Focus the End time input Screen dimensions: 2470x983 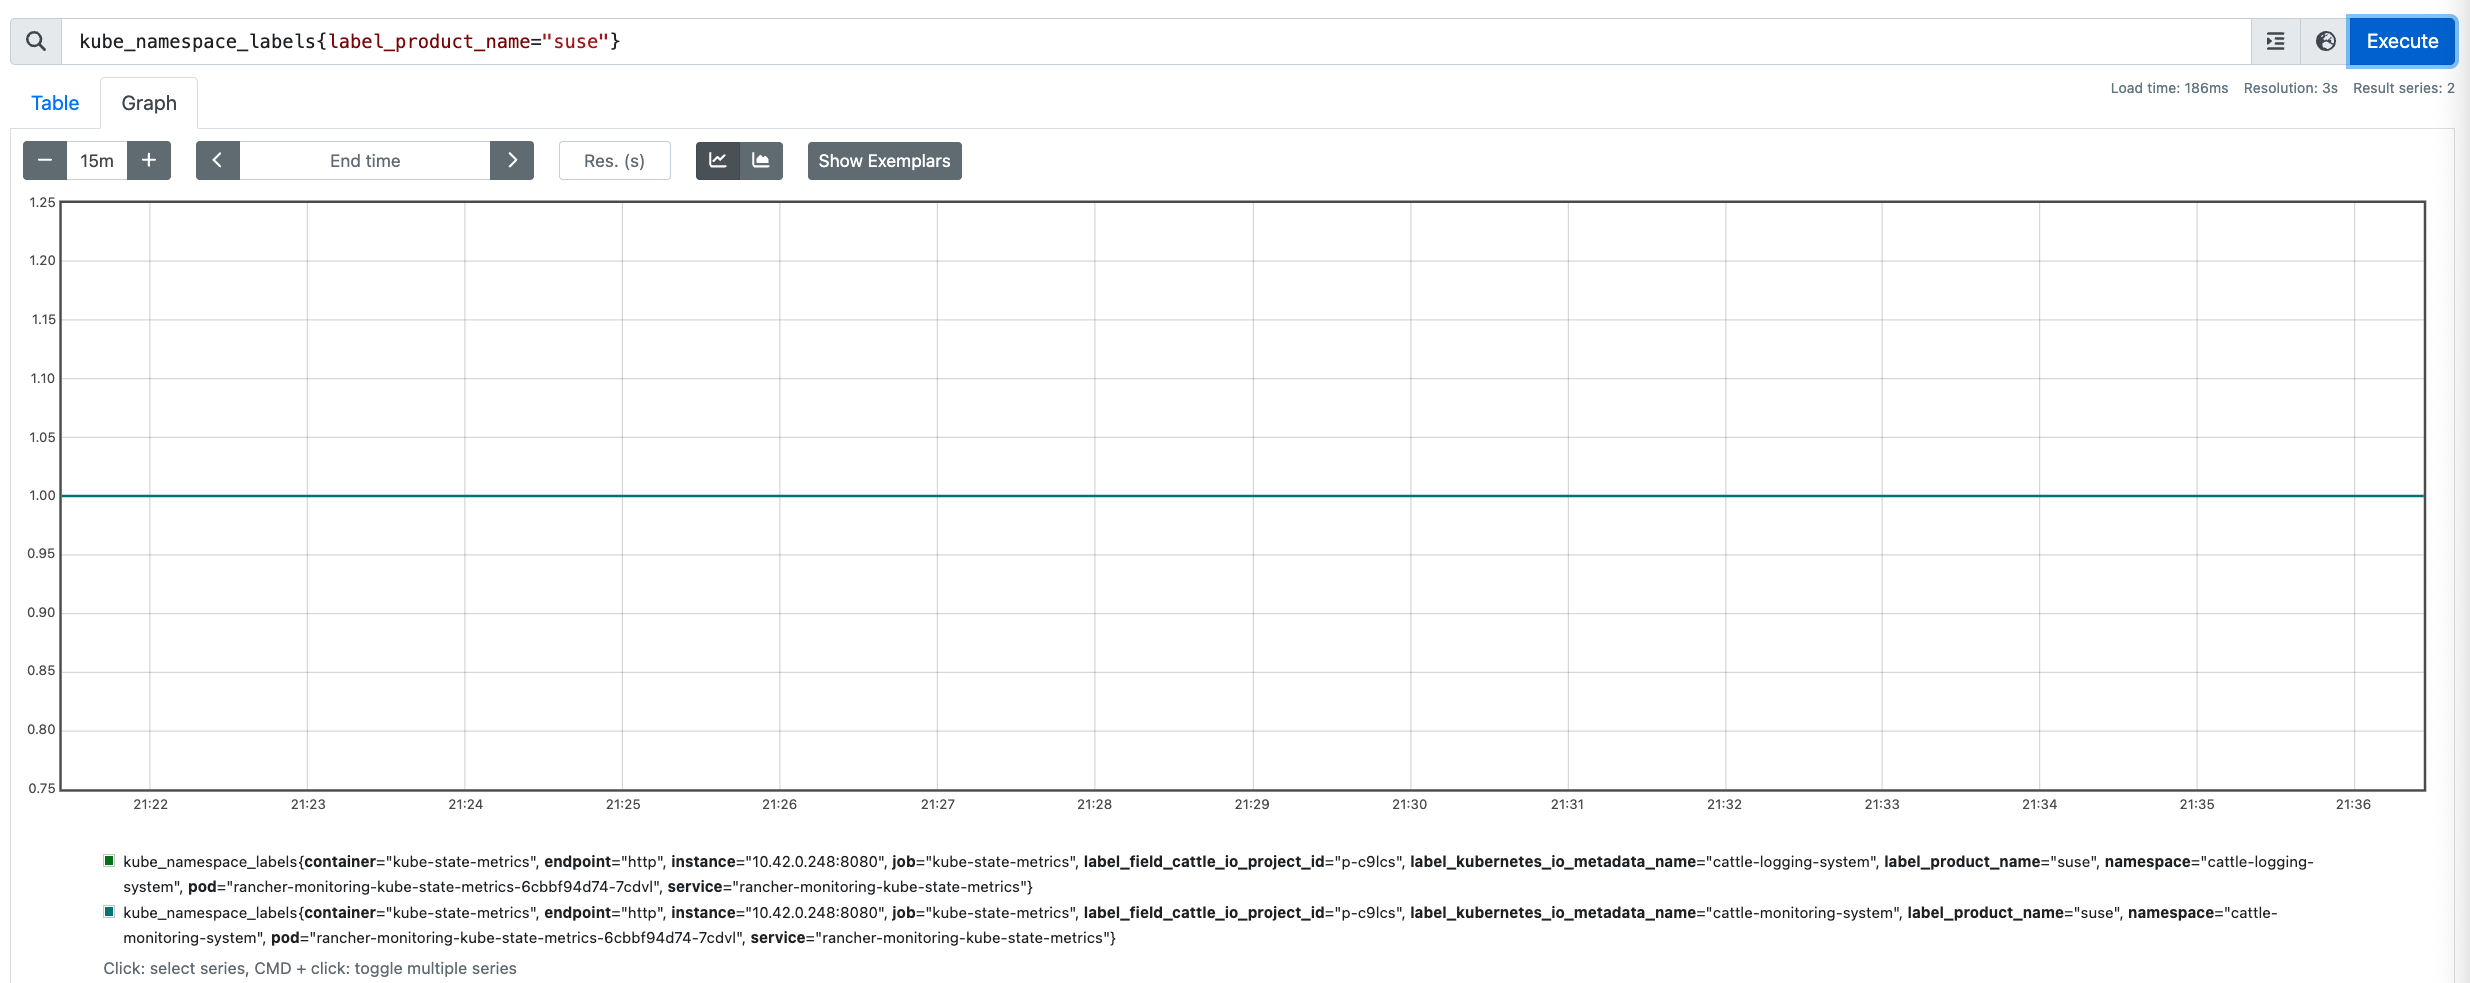coord(365,161)
